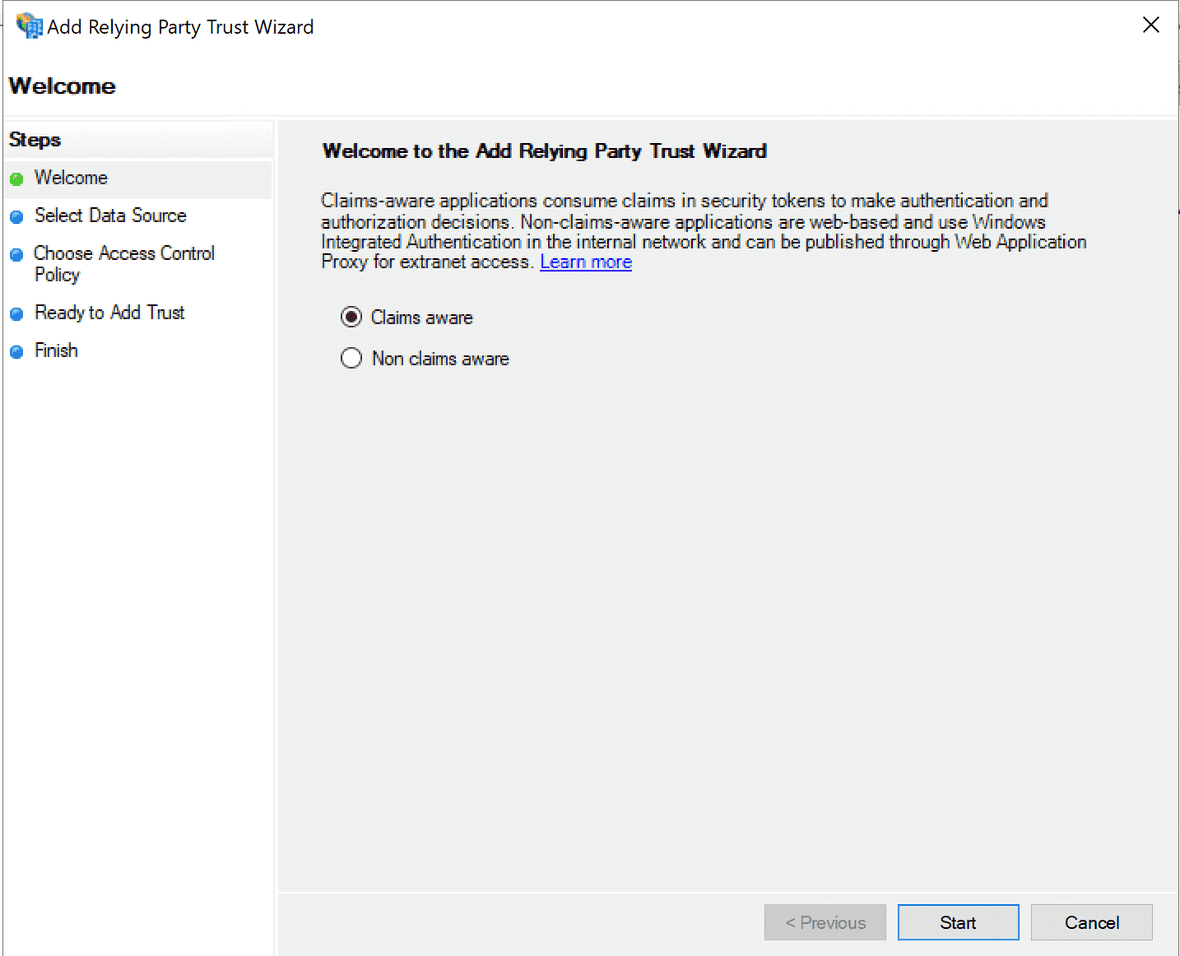Click the green bullet beside the Welcome step
Screen dimensions: 1180x956
(16, 180)
